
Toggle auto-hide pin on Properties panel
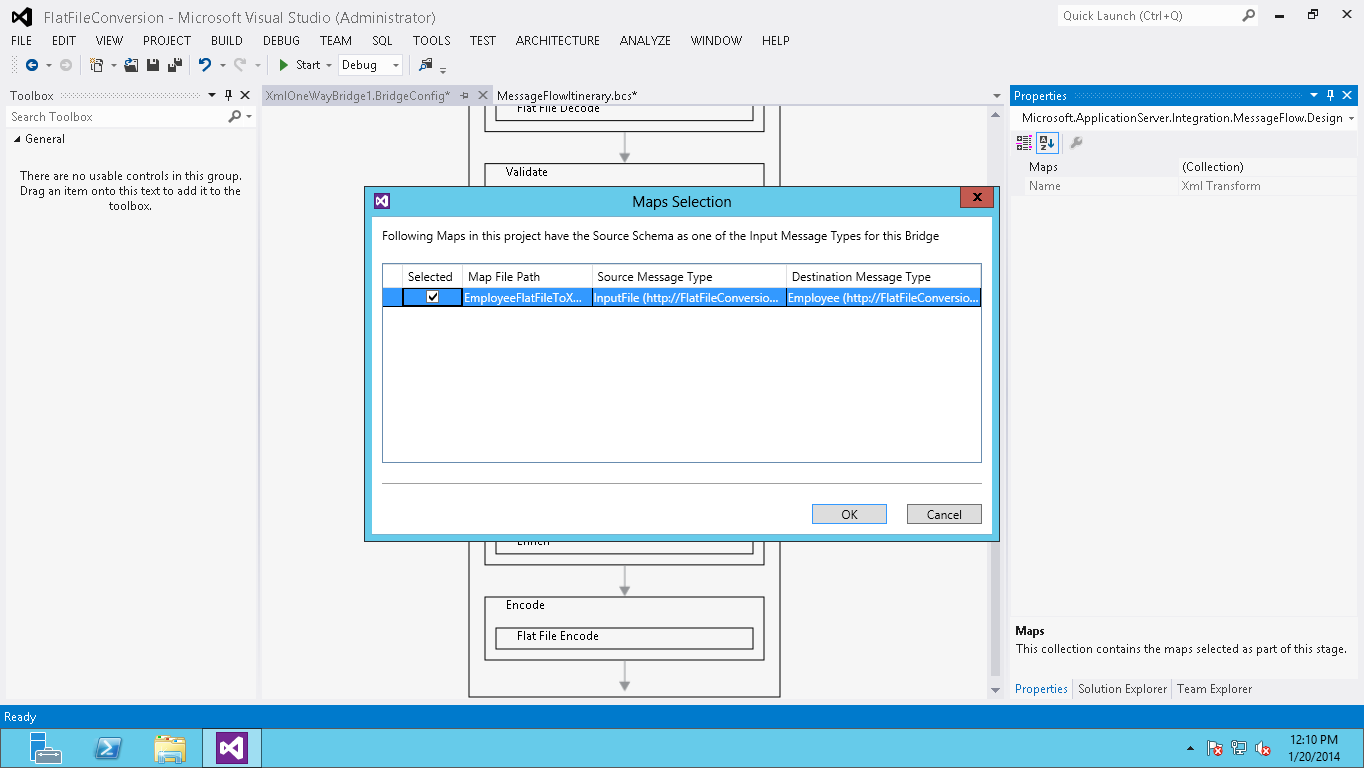[x=1330, y=95]
